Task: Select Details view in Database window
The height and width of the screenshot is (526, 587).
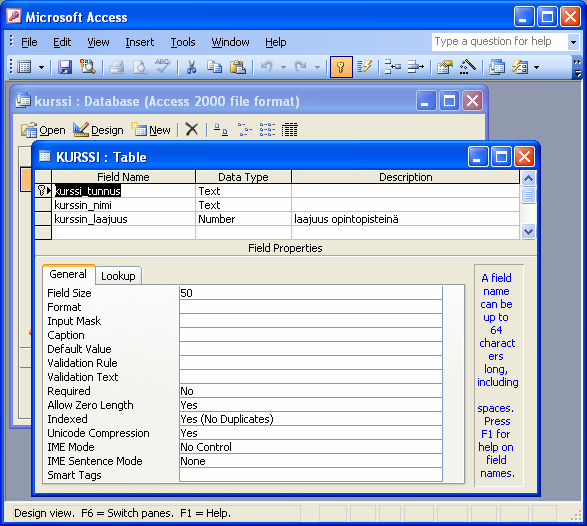Action: click(290, 130)
